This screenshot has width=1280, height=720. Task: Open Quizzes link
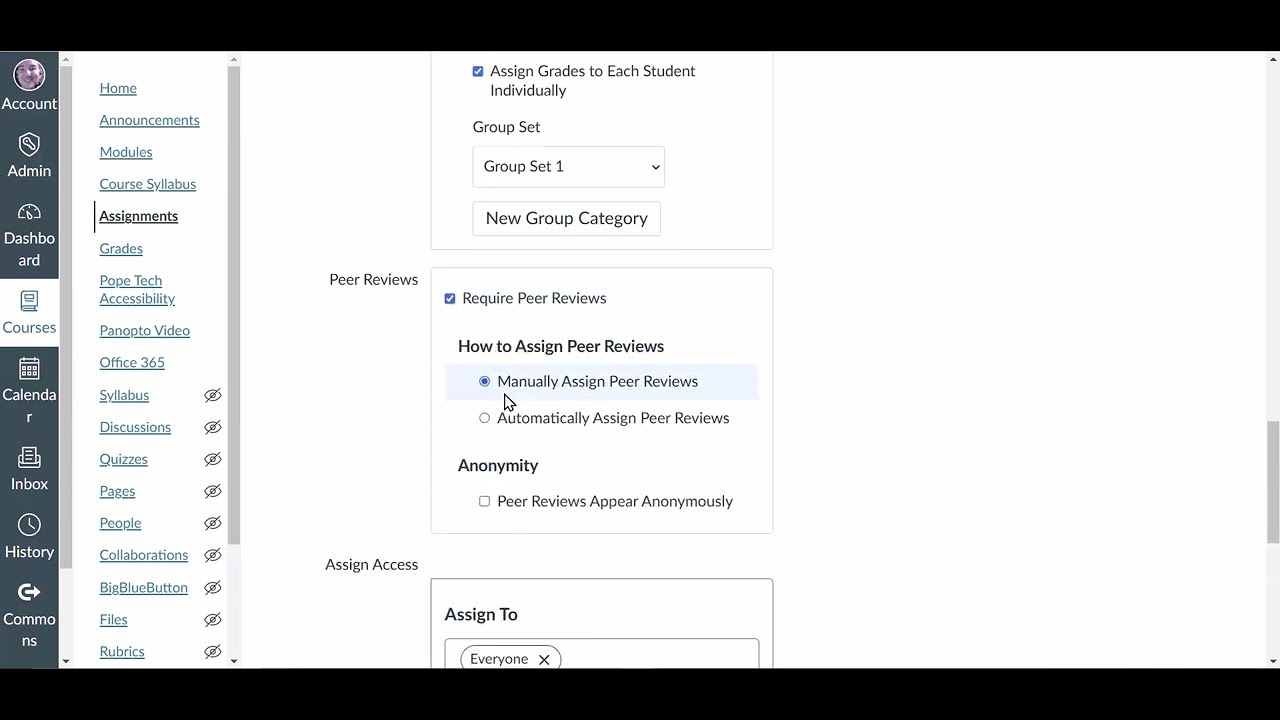click(123, 459)
